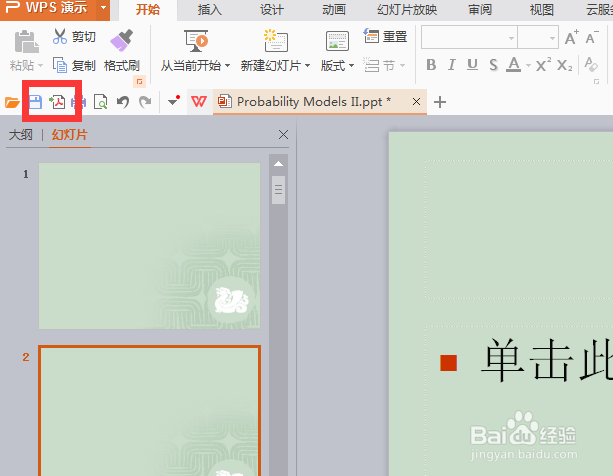The image size is (613, 476).
Task: Expand 从当前开始 dropdown arrow
Action: point(227,66)
